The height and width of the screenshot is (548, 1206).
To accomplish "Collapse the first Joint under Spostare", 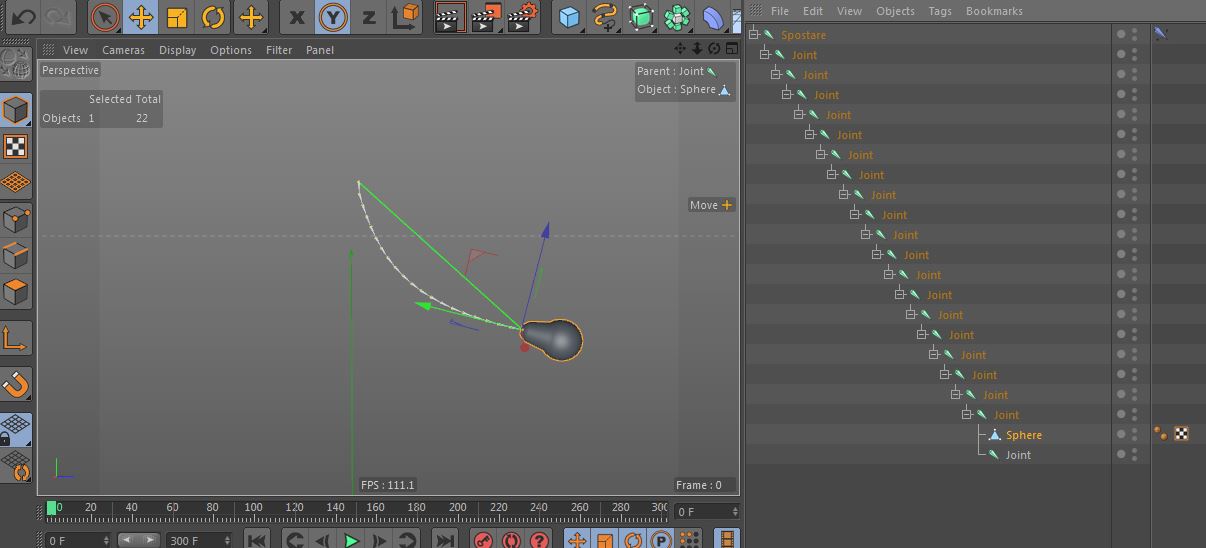I will coord(765,55).
